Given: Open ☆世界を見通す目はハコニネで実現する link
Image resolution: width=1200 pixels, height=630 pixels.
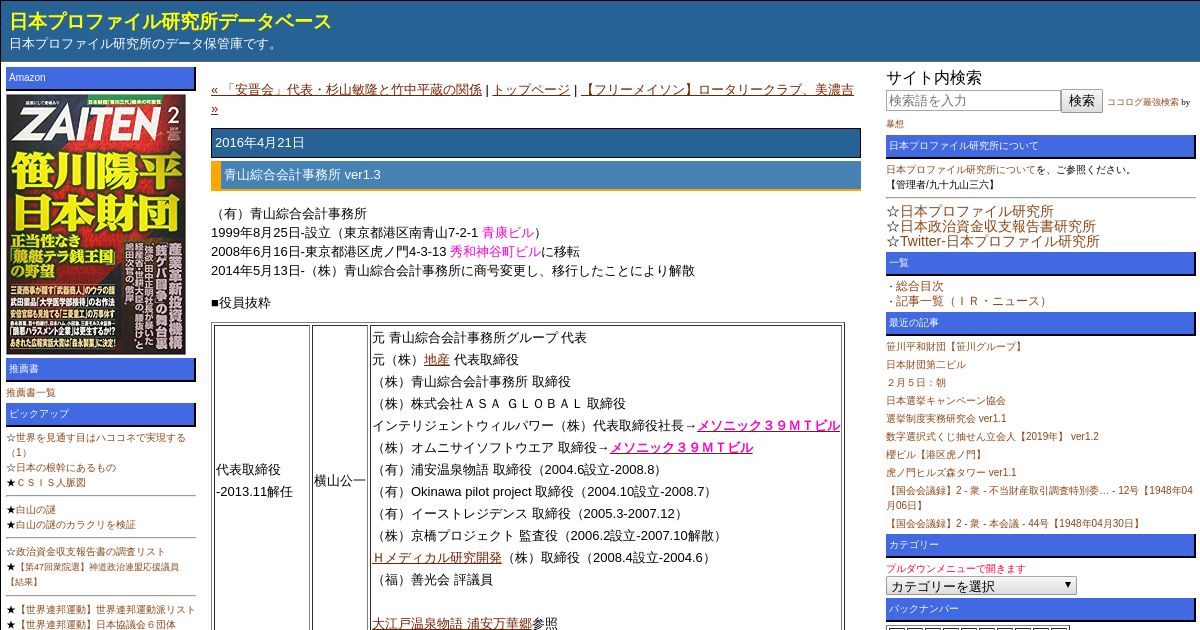Looking at the screenshot, I should [96, 445].
